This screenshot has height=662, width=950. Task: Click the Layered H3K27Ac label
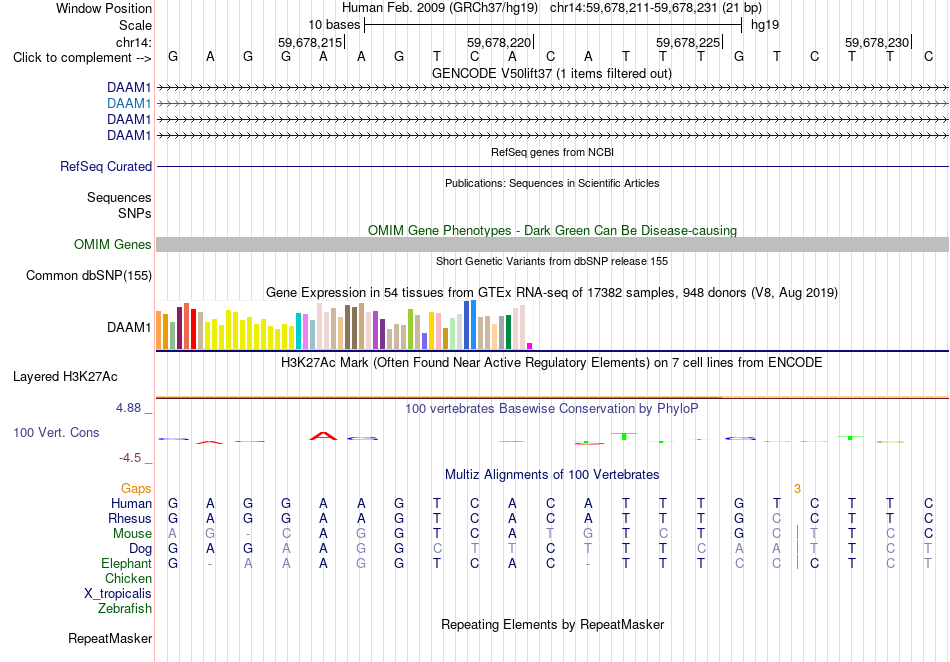(x=65, y=377)
